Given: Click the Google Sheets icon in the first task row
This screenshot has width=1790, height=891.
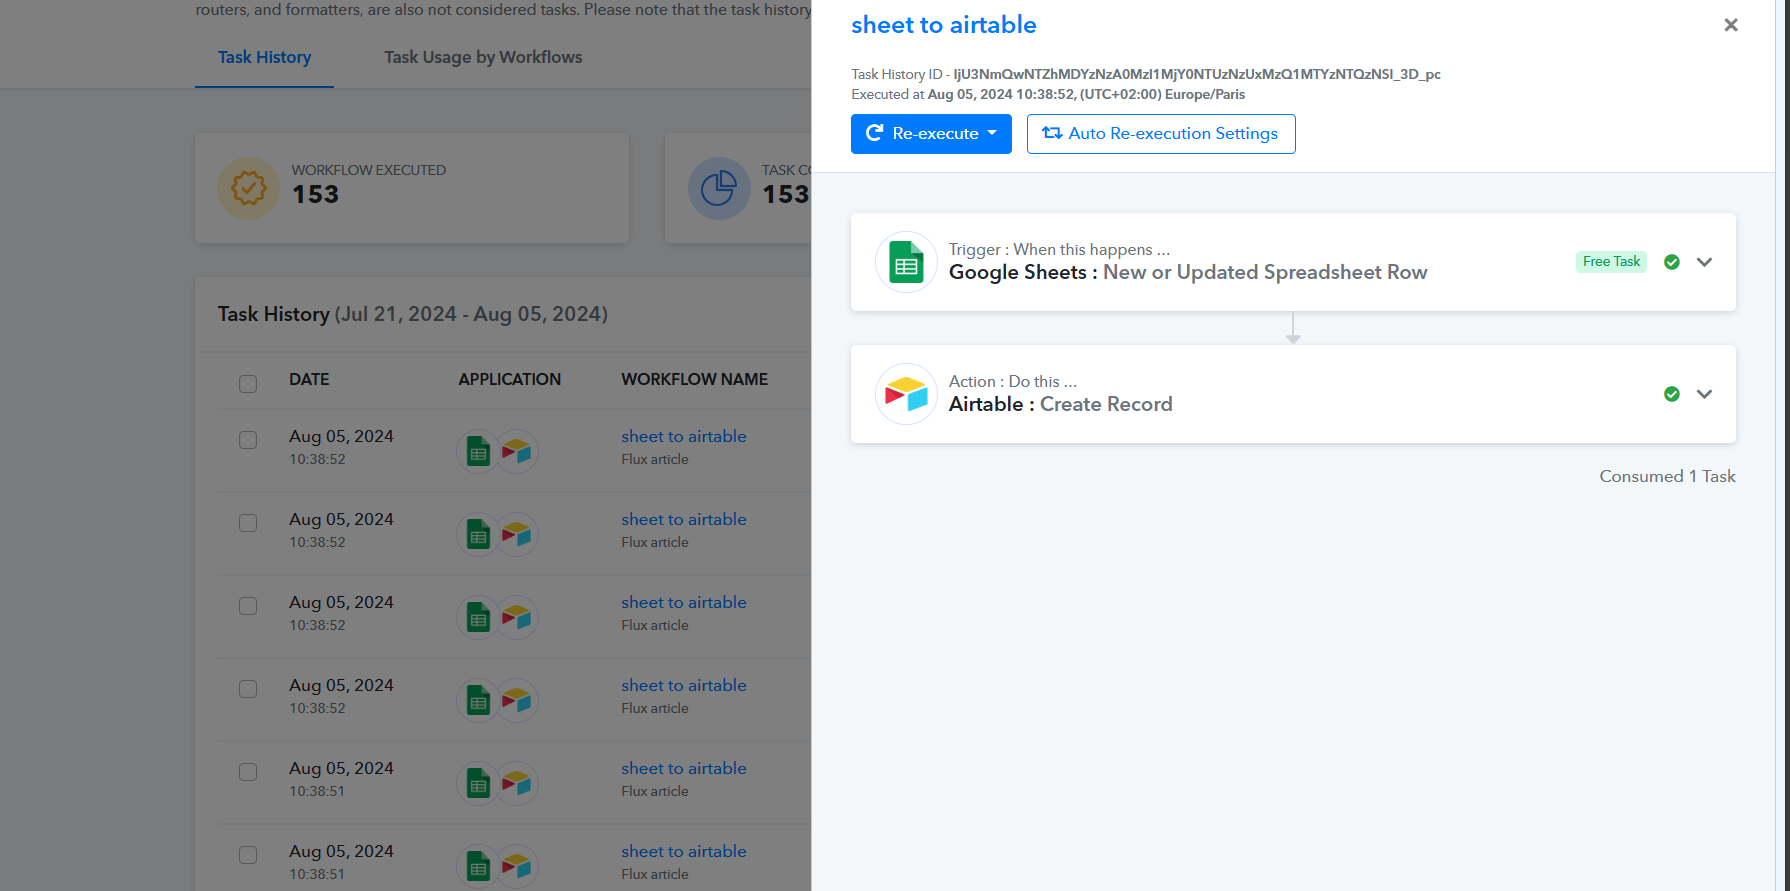Looking at the screenshot, I should 479,452.
